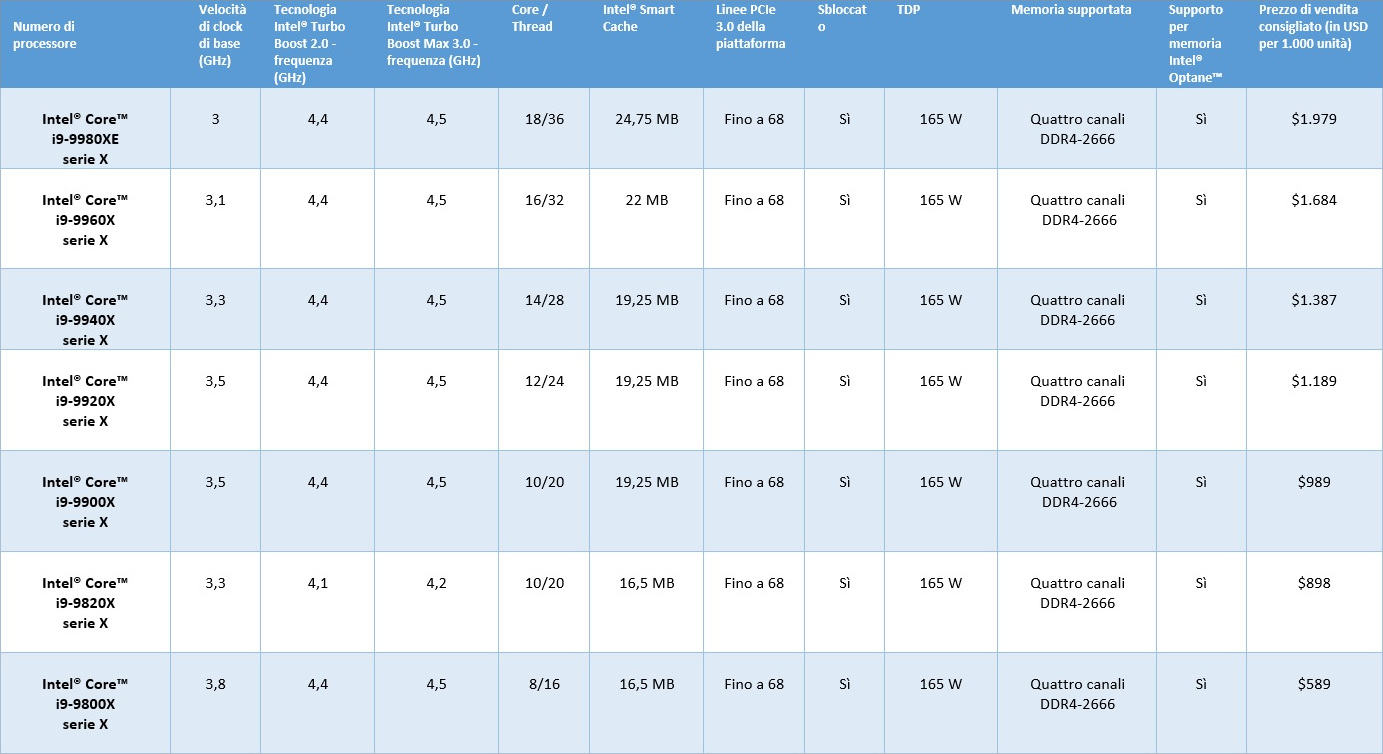Select the Intel Core i9-9900X processor name
The image size is (1383, 754).
click(85, 502)
